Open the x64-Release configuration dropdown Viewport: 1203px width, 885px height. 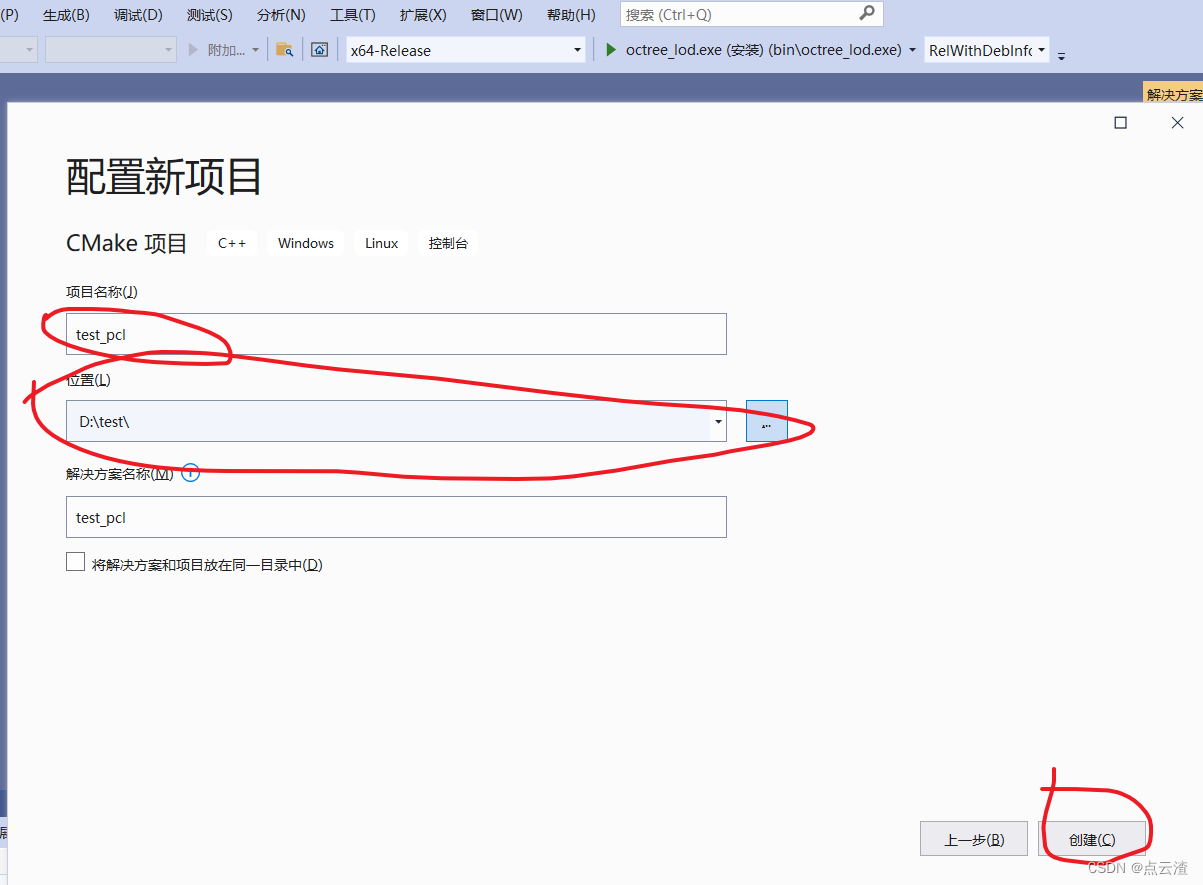(x=577, y=49)
